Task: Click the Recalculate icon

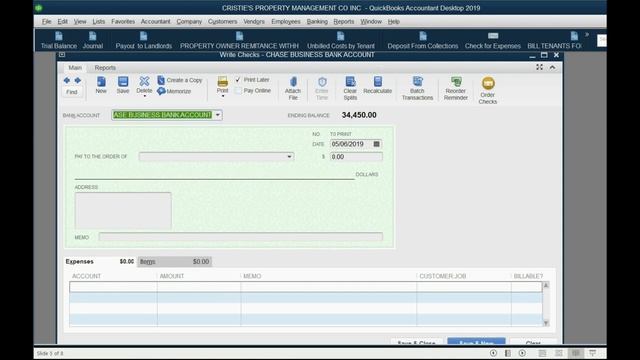Action: 378,81
